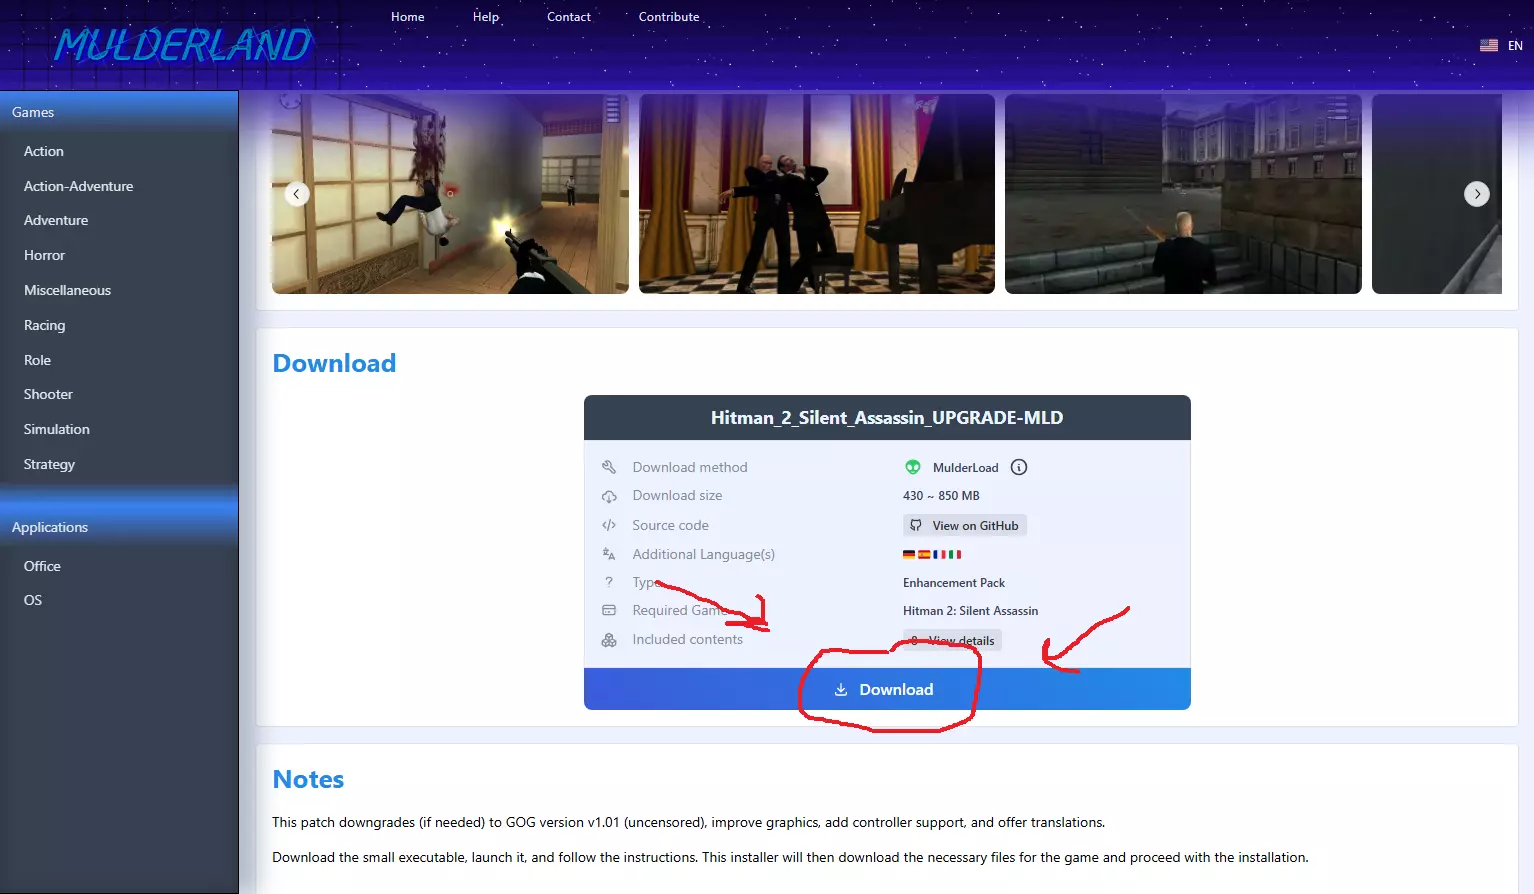Open the Shooter games category

tap(48, 394)
